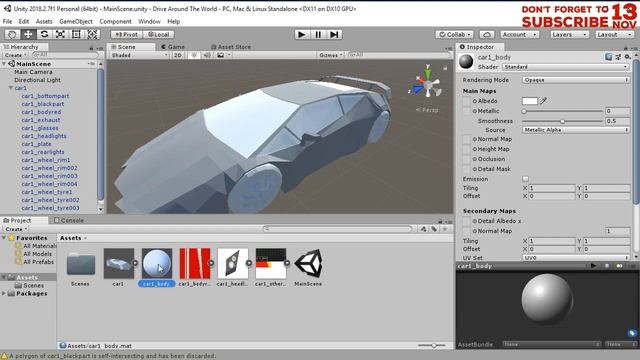Image resolution: width=640 pixels, height=360 pixels.
Task: Open Albedo color eyedropper
Action: (543, 101)
